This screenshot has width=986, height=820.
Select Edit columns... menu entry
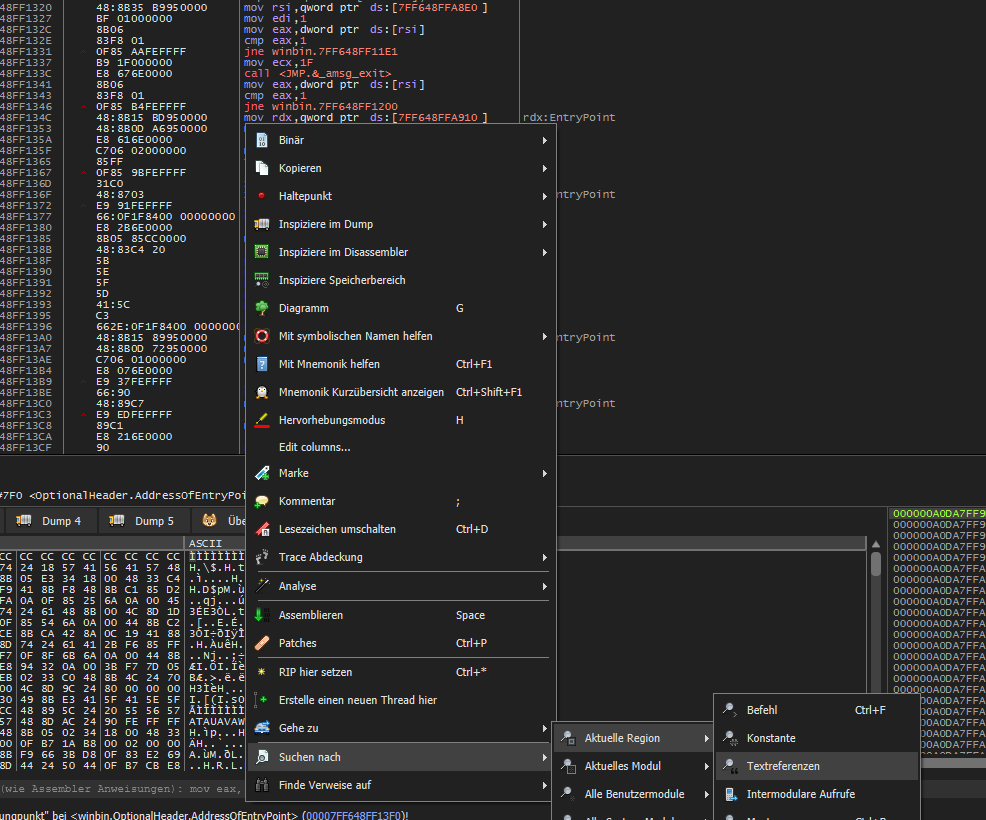coord(401,447)
